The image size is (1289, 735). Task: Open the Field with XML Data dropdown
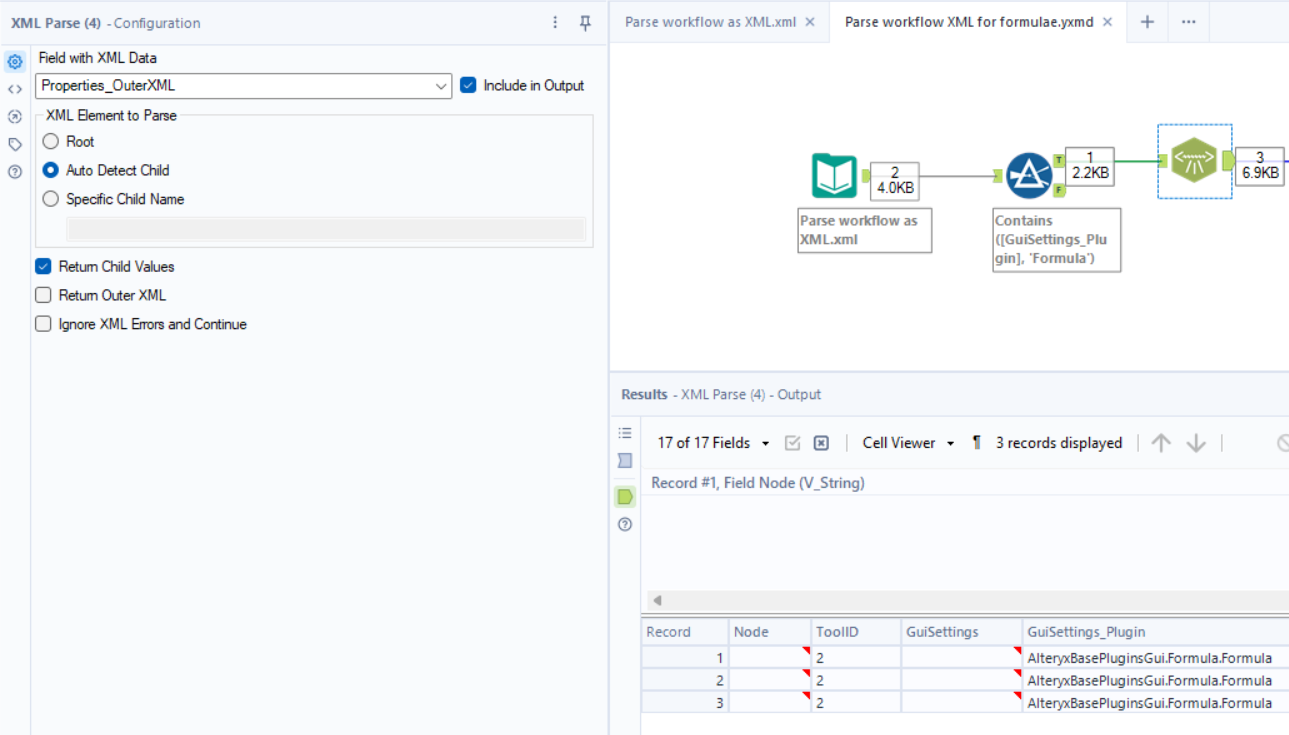(442, 86)
